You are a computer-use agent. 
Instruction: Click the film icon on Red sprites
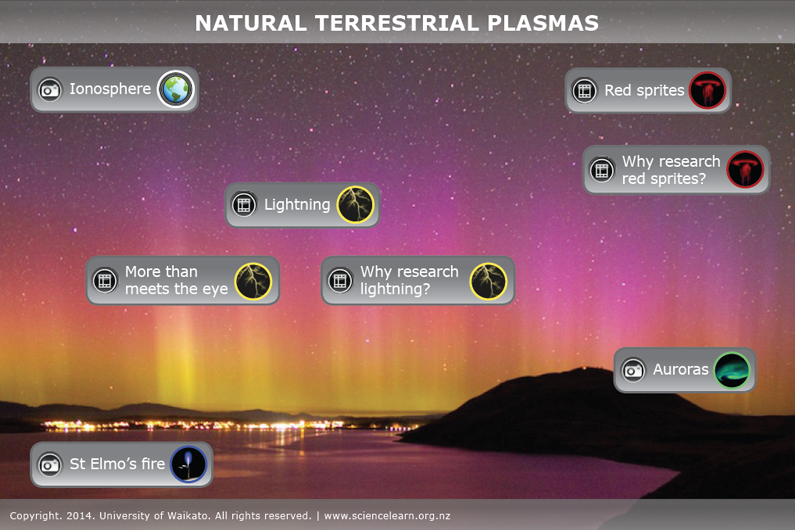coord(584,91)
